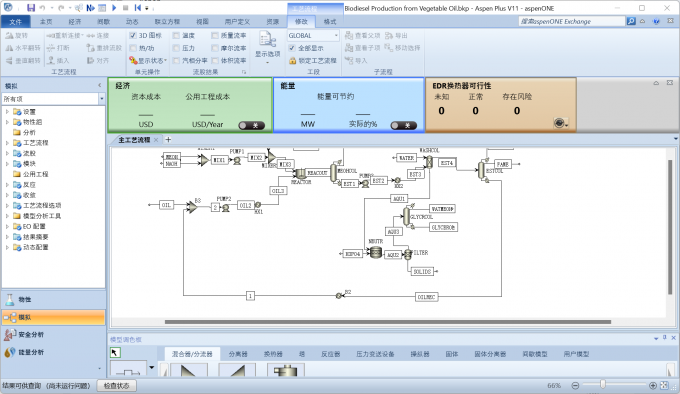The image size is (680, 394).
Task: Click the 查看父项 view parent icon
Action: (349, 36)
